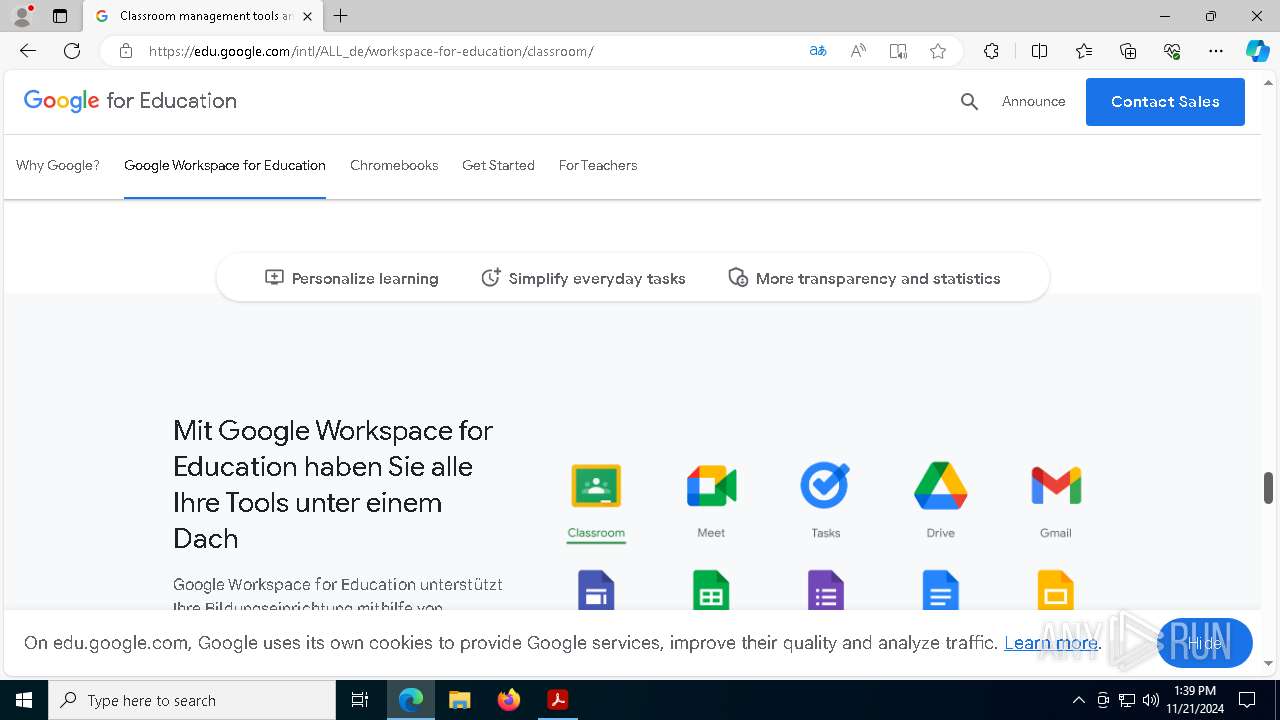This screenshot has width=1280, height=720.
Task: Start Read aloud from address bar
Action: pyautogui.click(x=858, y=51)
